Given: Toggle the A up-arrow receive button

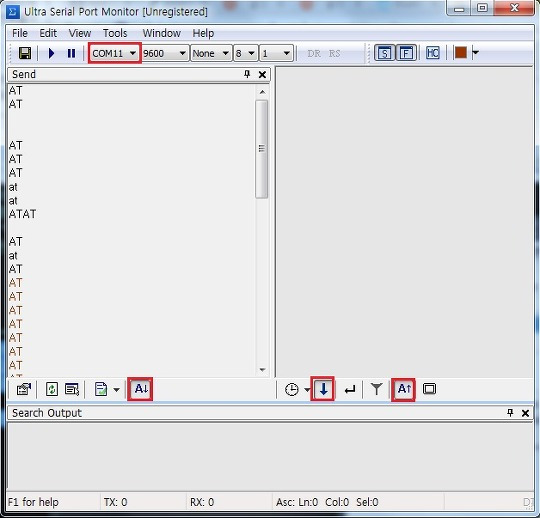Looking at the screenshot, I should click(404, 389).
